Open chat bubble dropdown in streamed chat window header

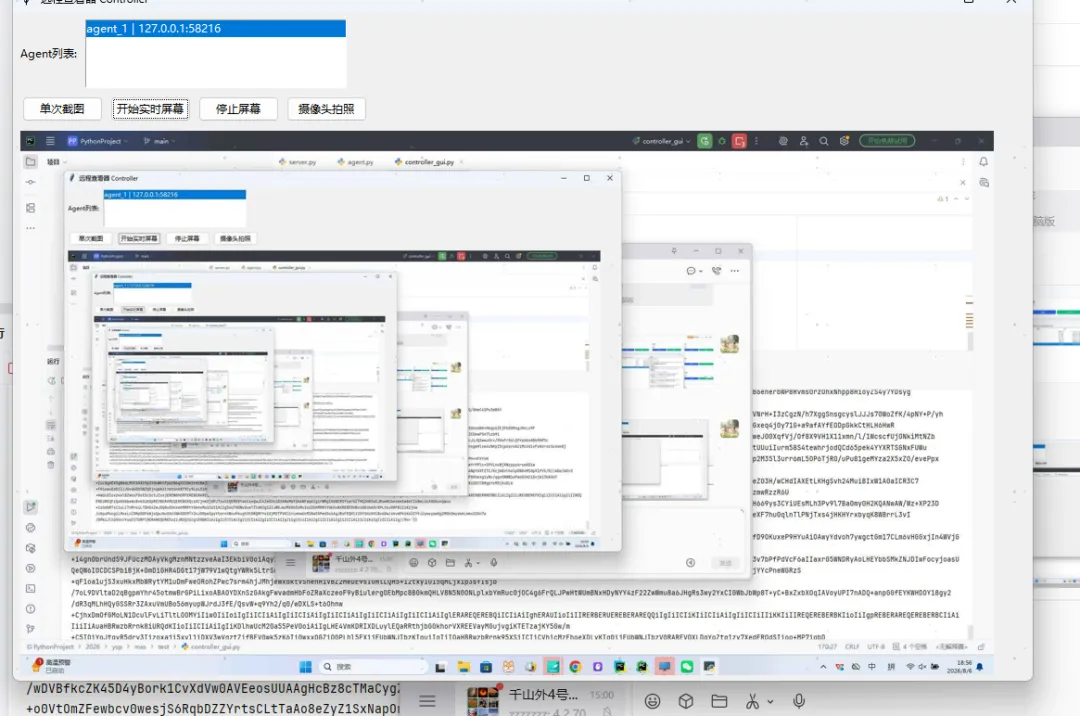pyautogui.click(x=694, y=271)
